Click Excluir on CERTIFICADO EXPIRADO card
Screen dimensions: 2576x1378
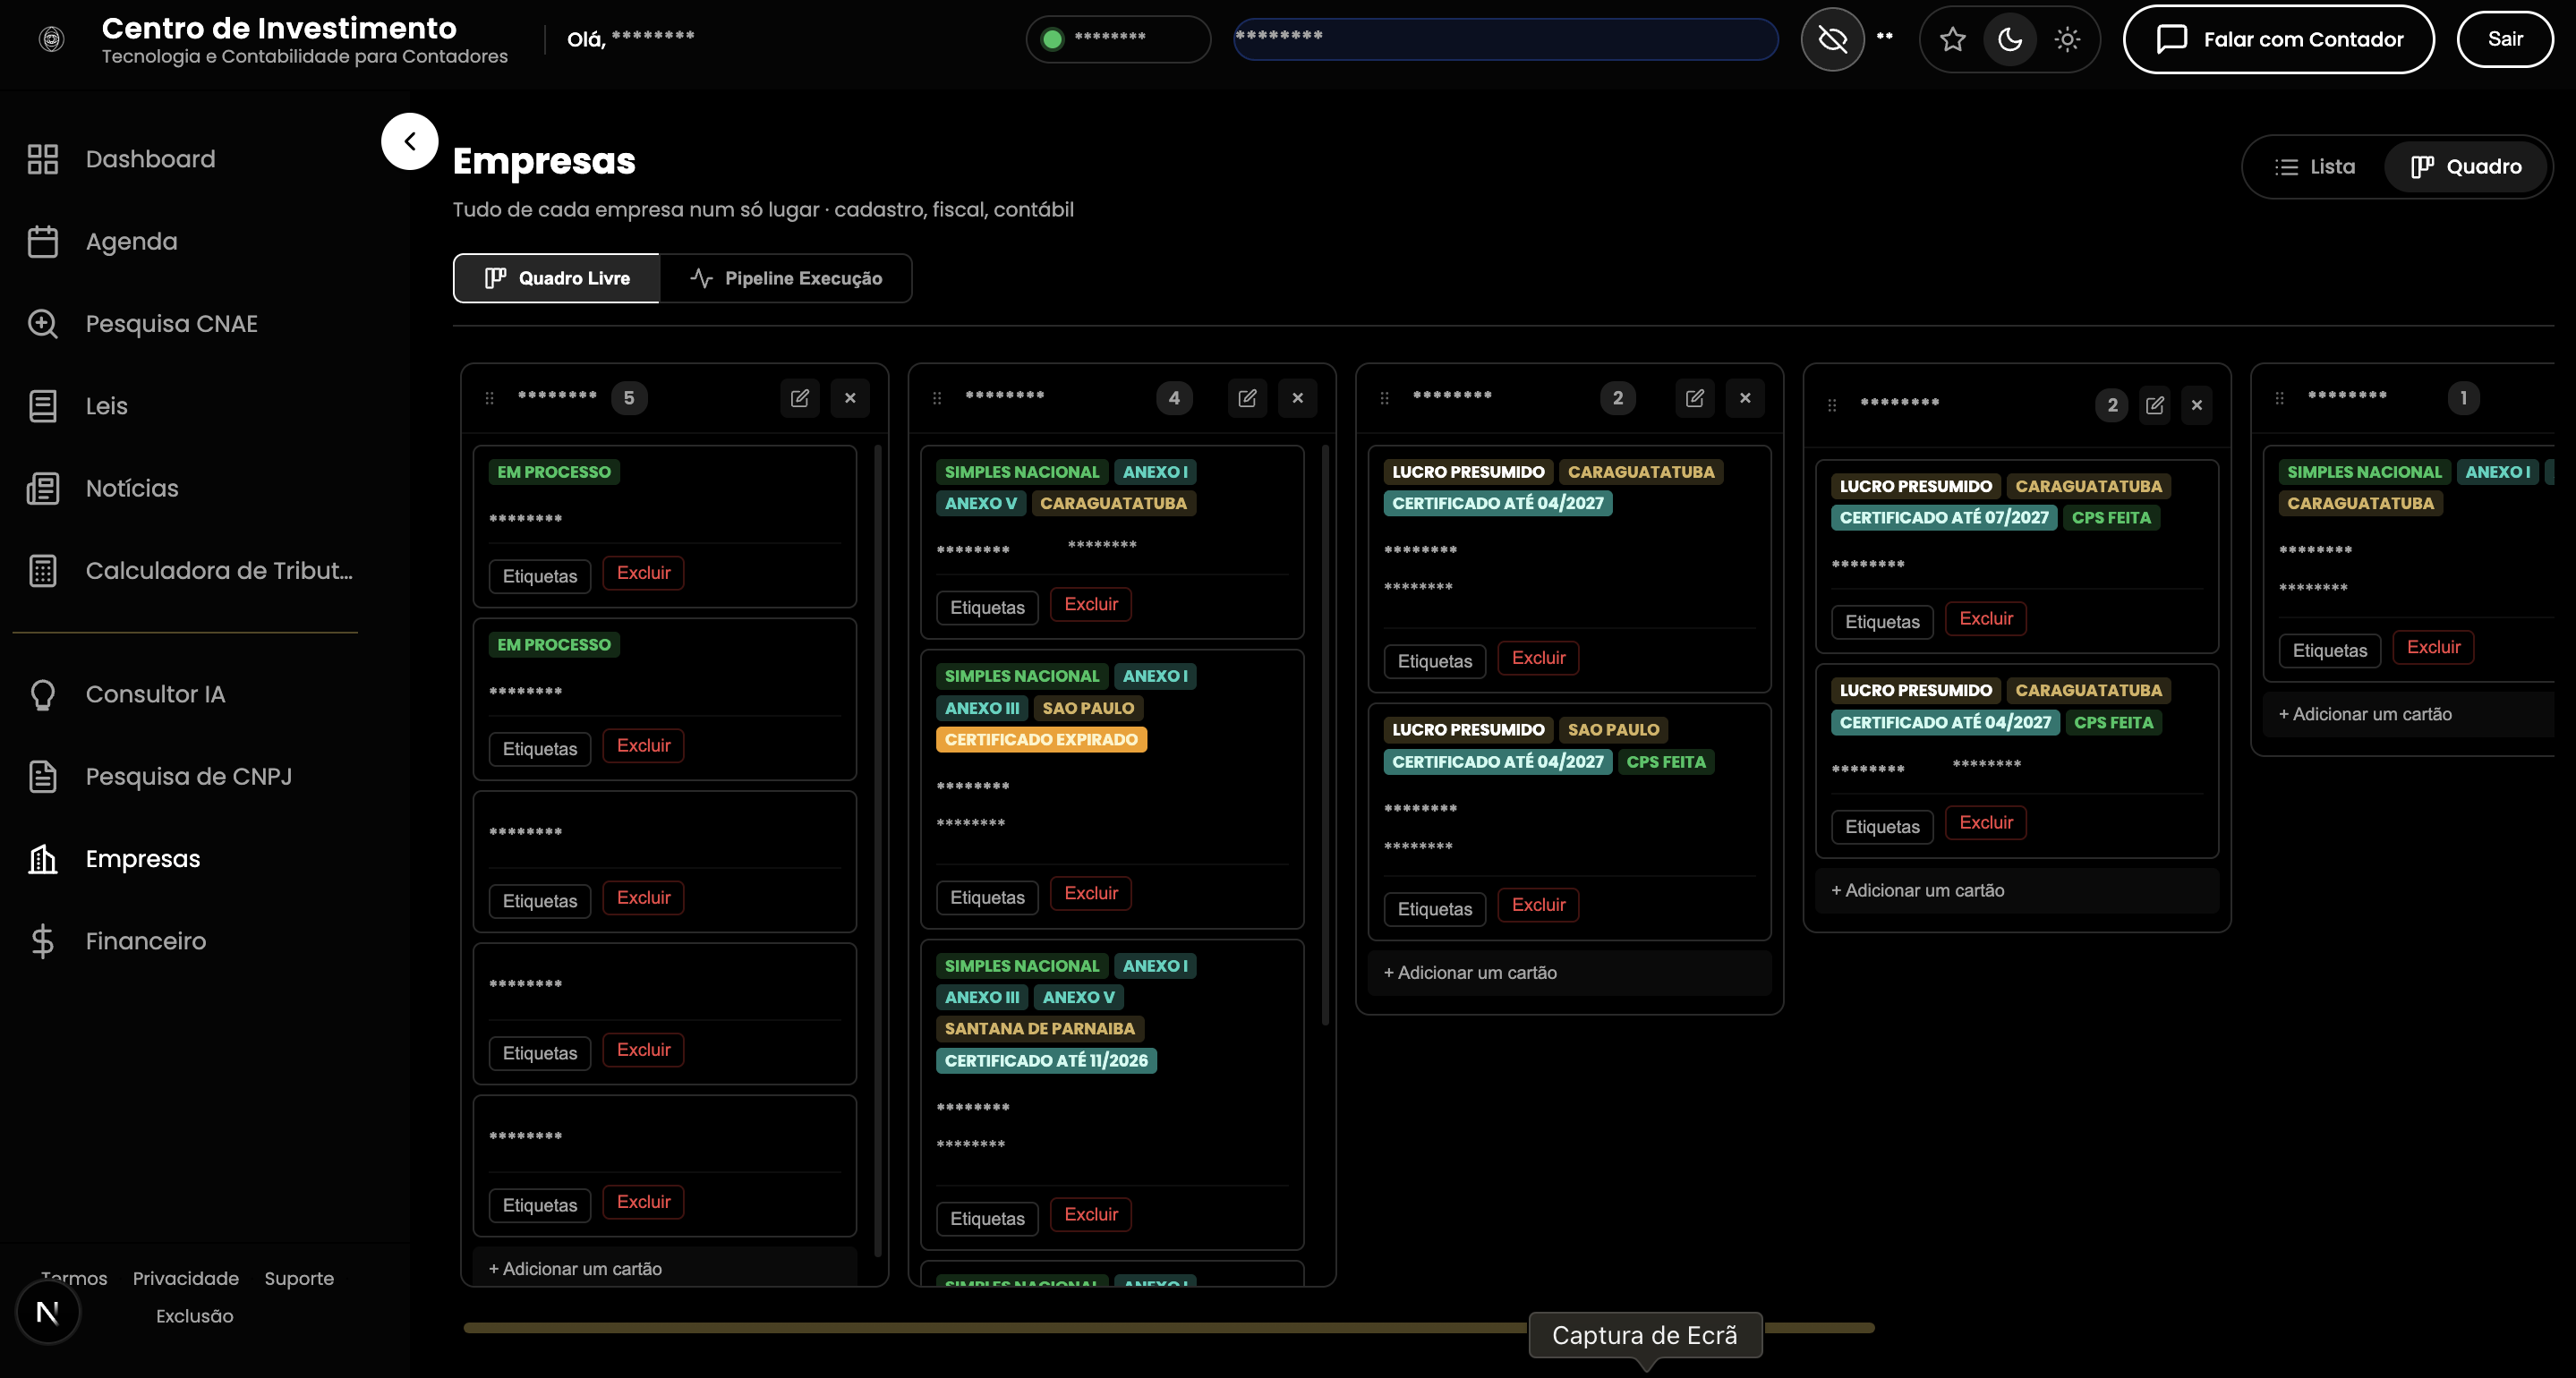[1091, 893]
